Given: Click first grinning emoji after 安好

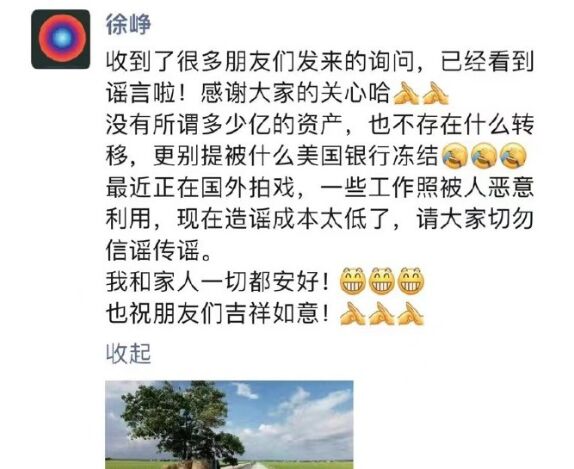Looking at the screenshot, I should (353, 281).
